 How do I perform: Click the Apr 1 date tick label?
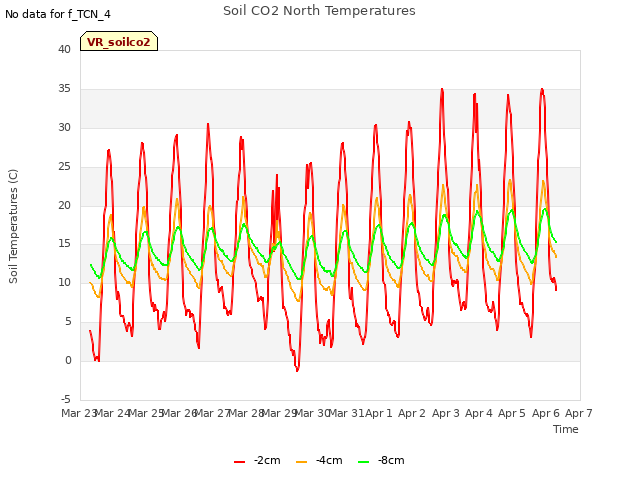pyautogui.click(x=379, y=413)
